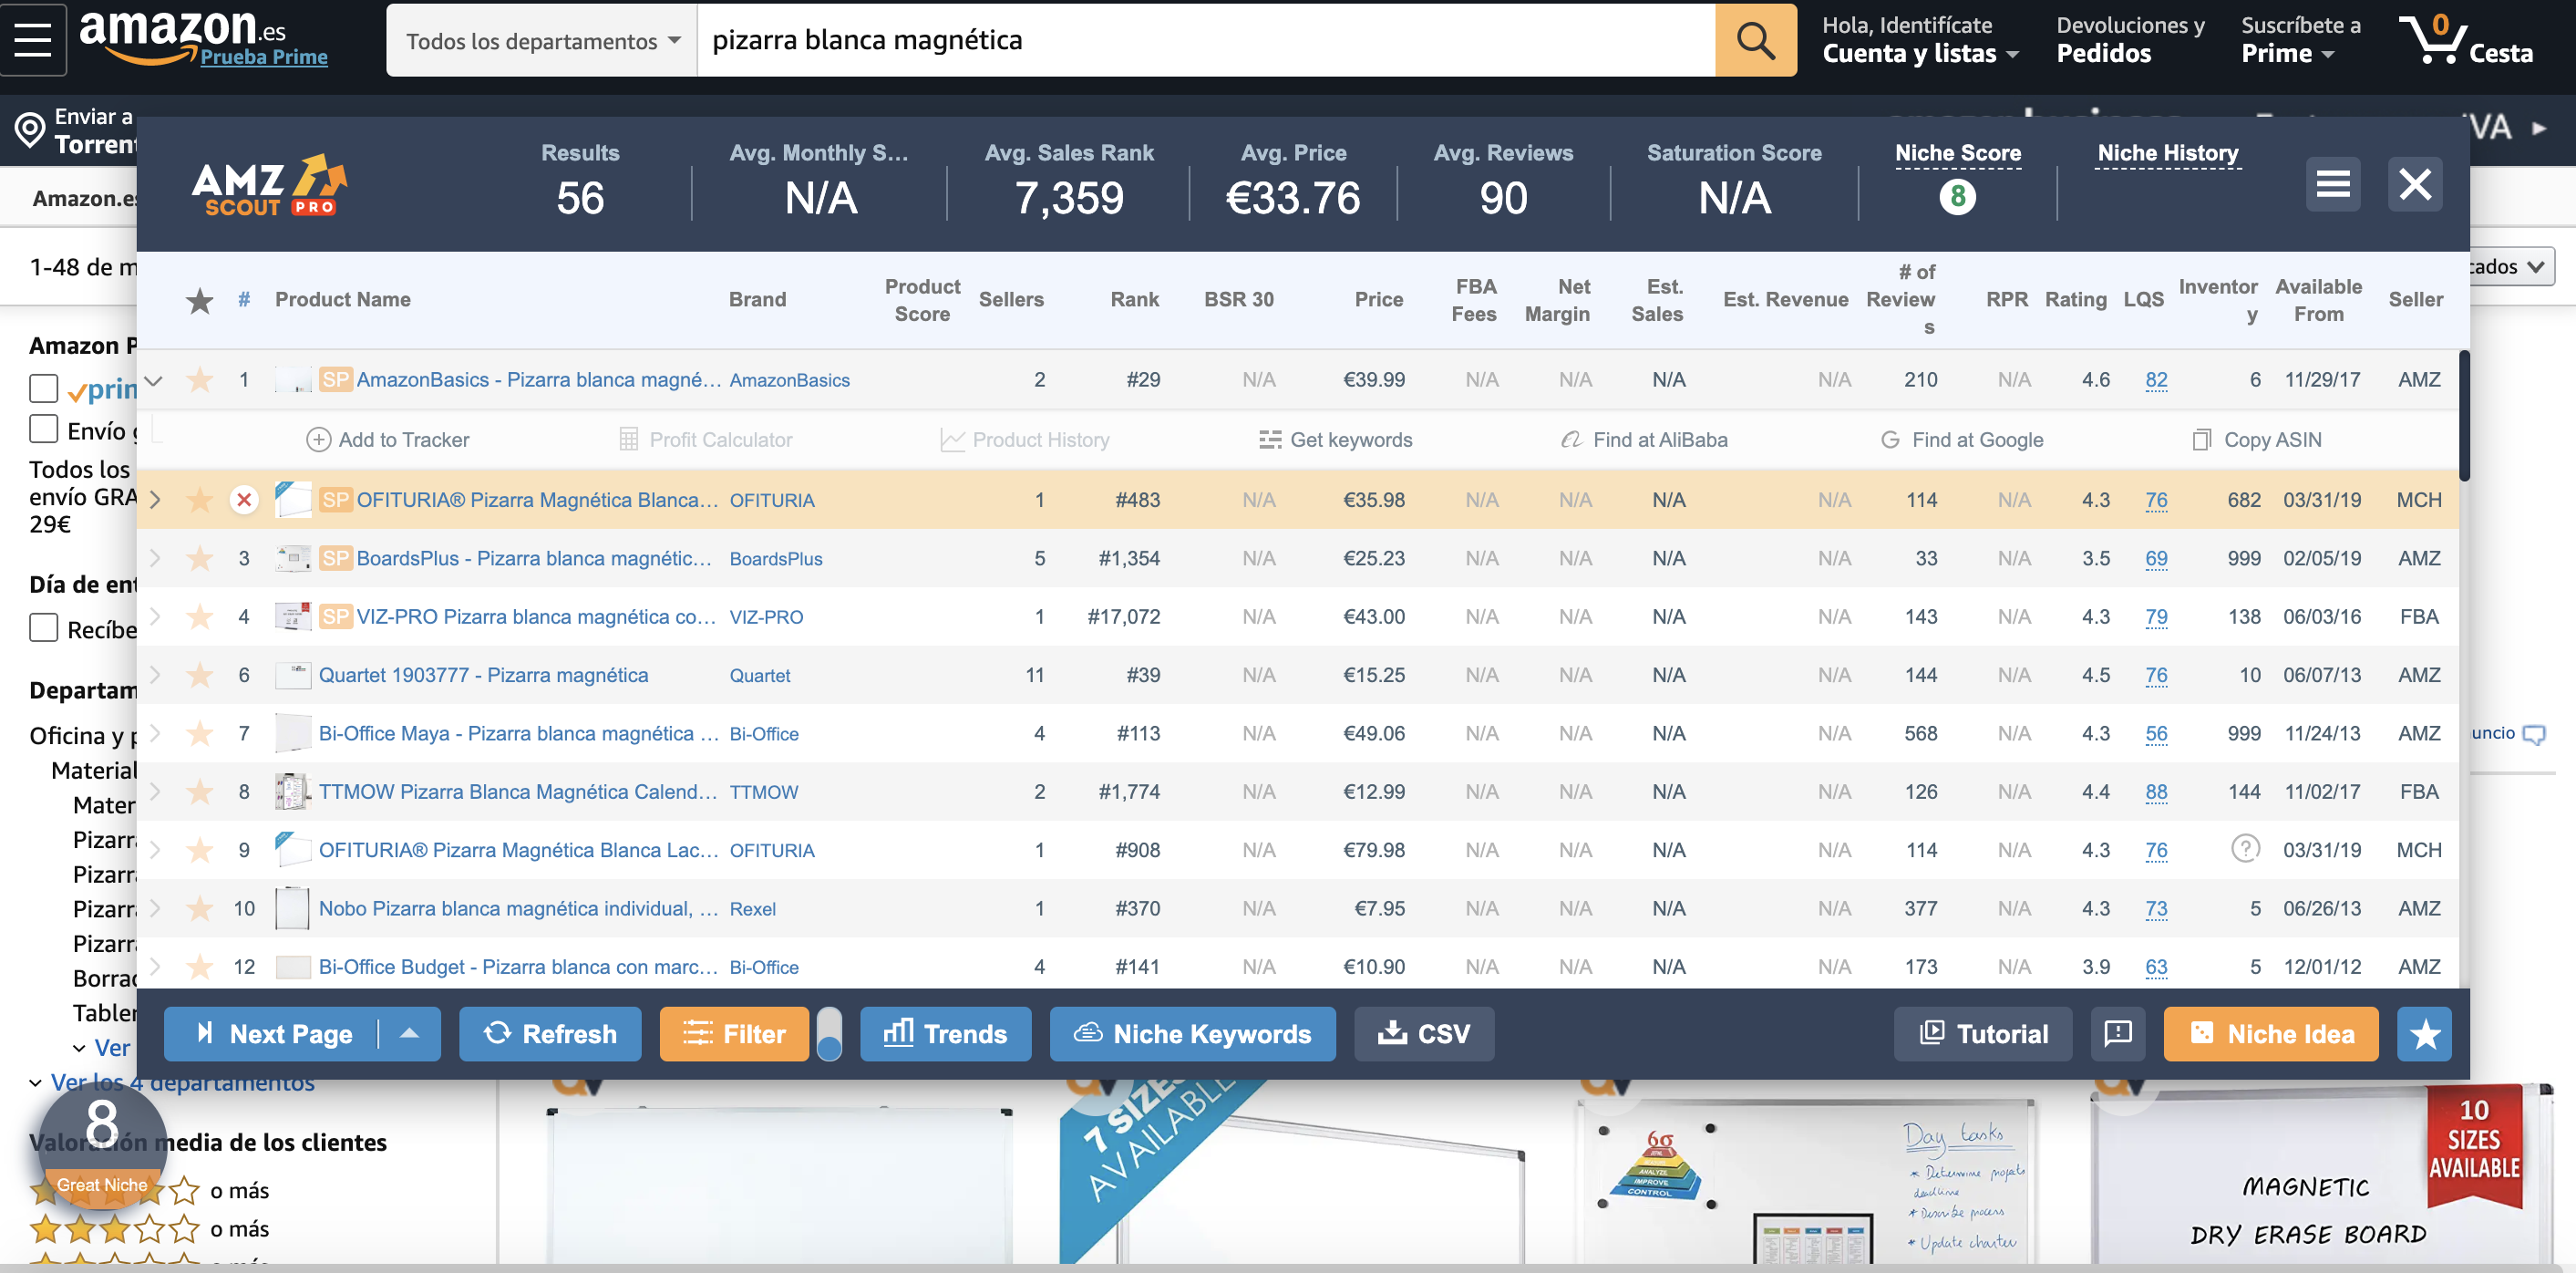Expand the BoardsPlus row chevron

point(155,558)
